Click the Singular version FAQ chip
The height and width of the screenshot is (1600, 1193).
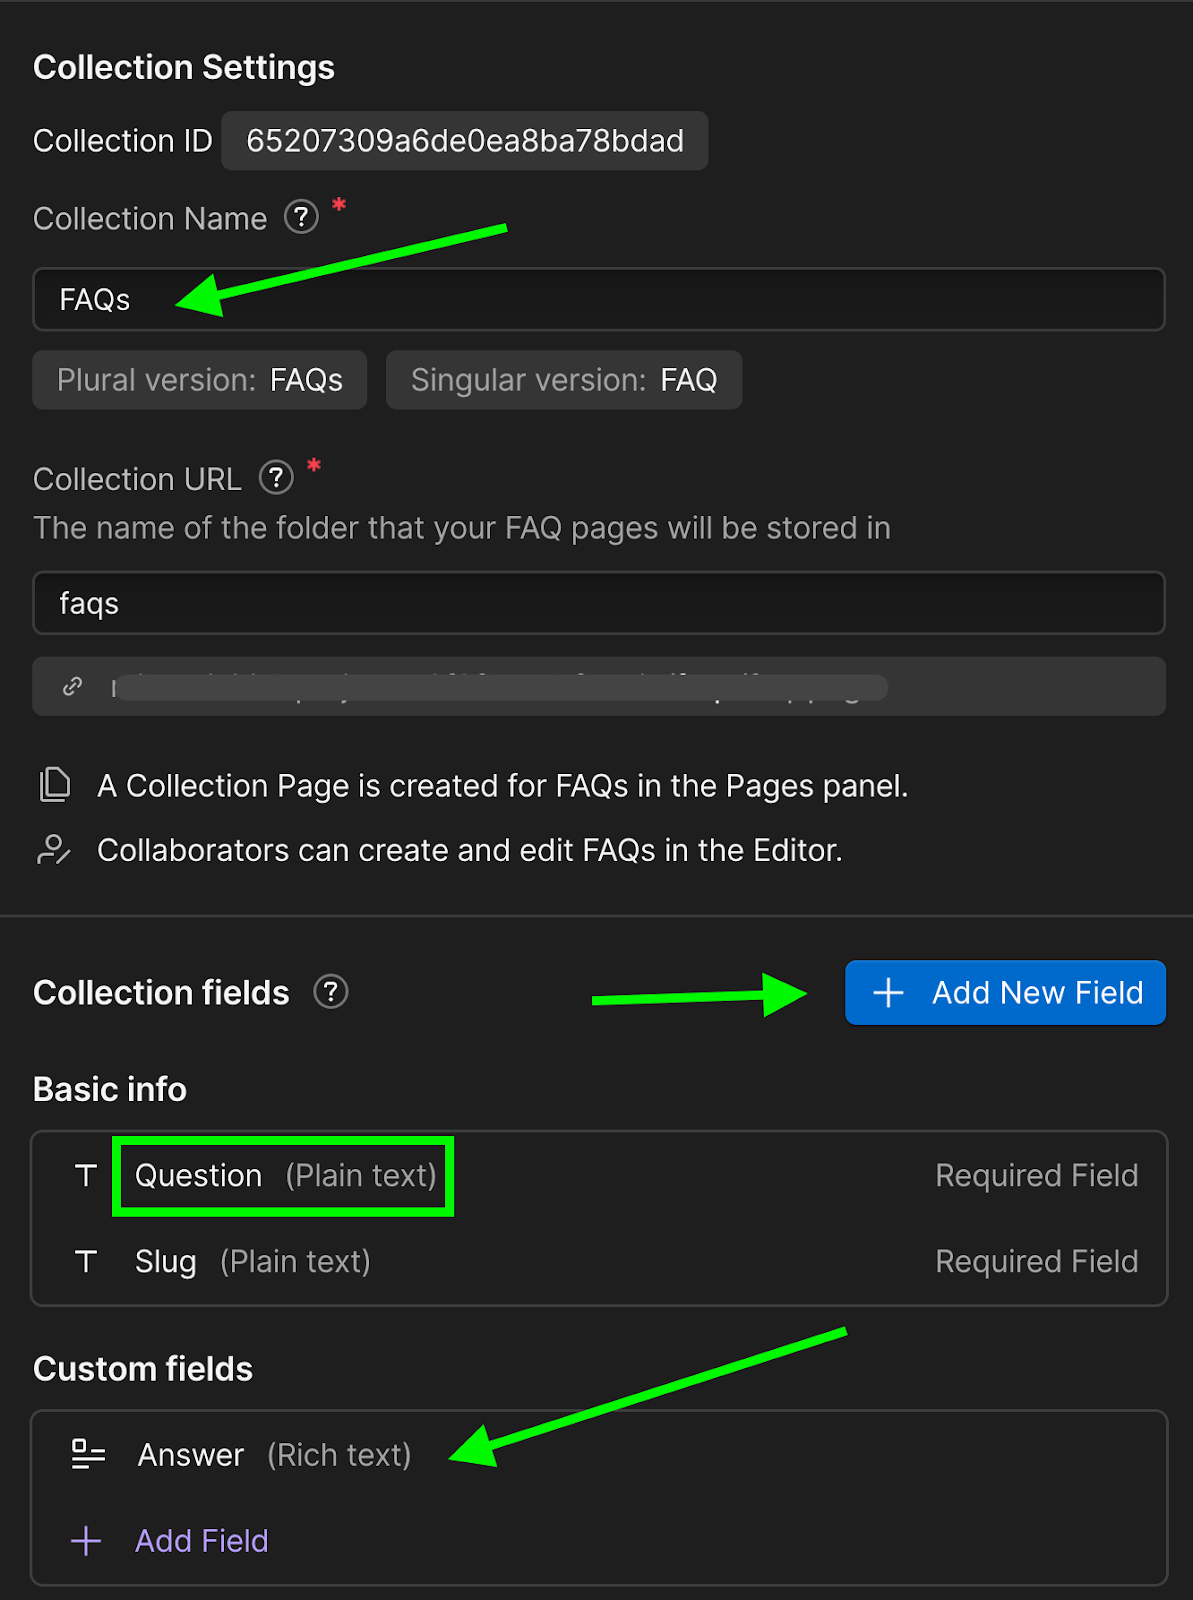(x=563, y=380)
